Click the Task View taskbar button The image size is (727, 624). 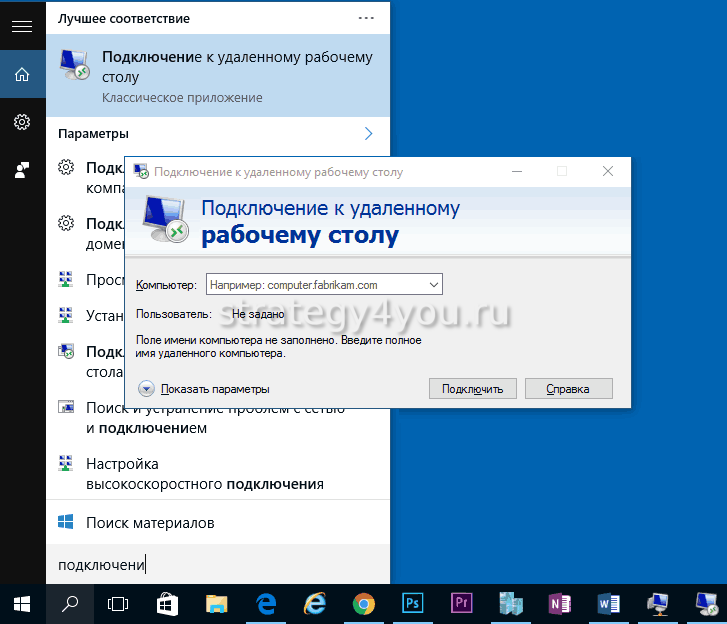118,603
